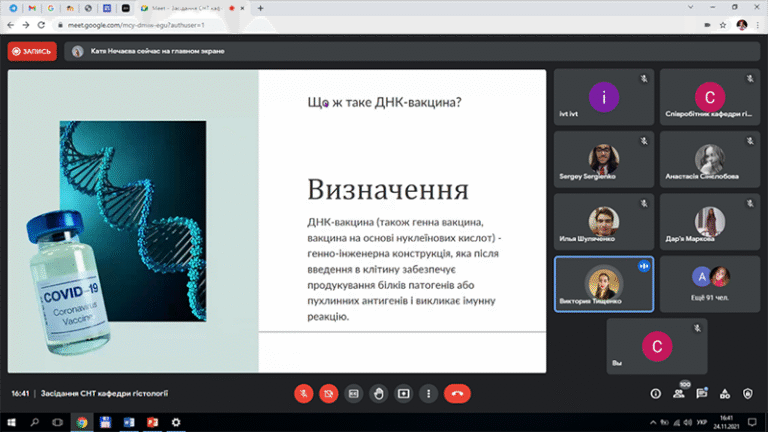The image size is (768, 432).
Task: Show the participants list panel
Action: coord(680,393)
